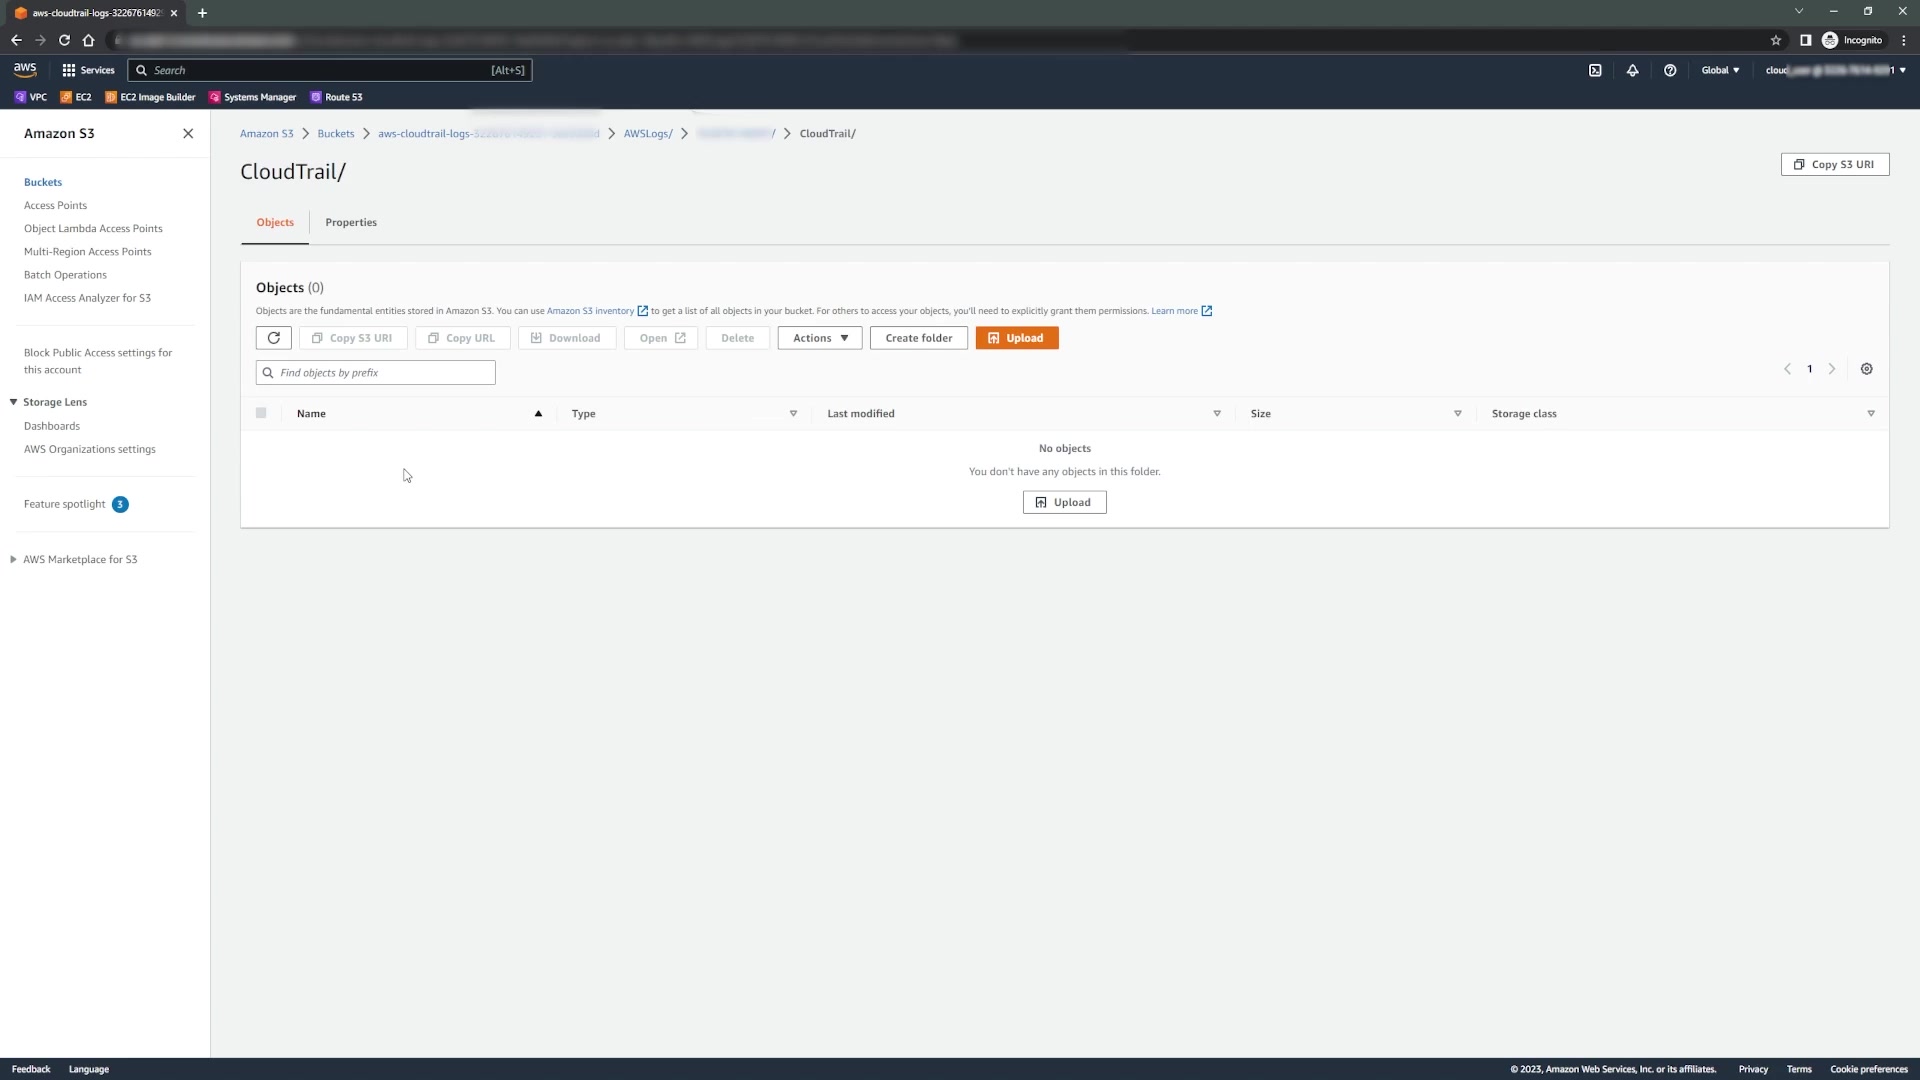Close the Amazon S3 sidebar panel
The width and height of the screenshot is (1920, 1080).
(188, 133)
